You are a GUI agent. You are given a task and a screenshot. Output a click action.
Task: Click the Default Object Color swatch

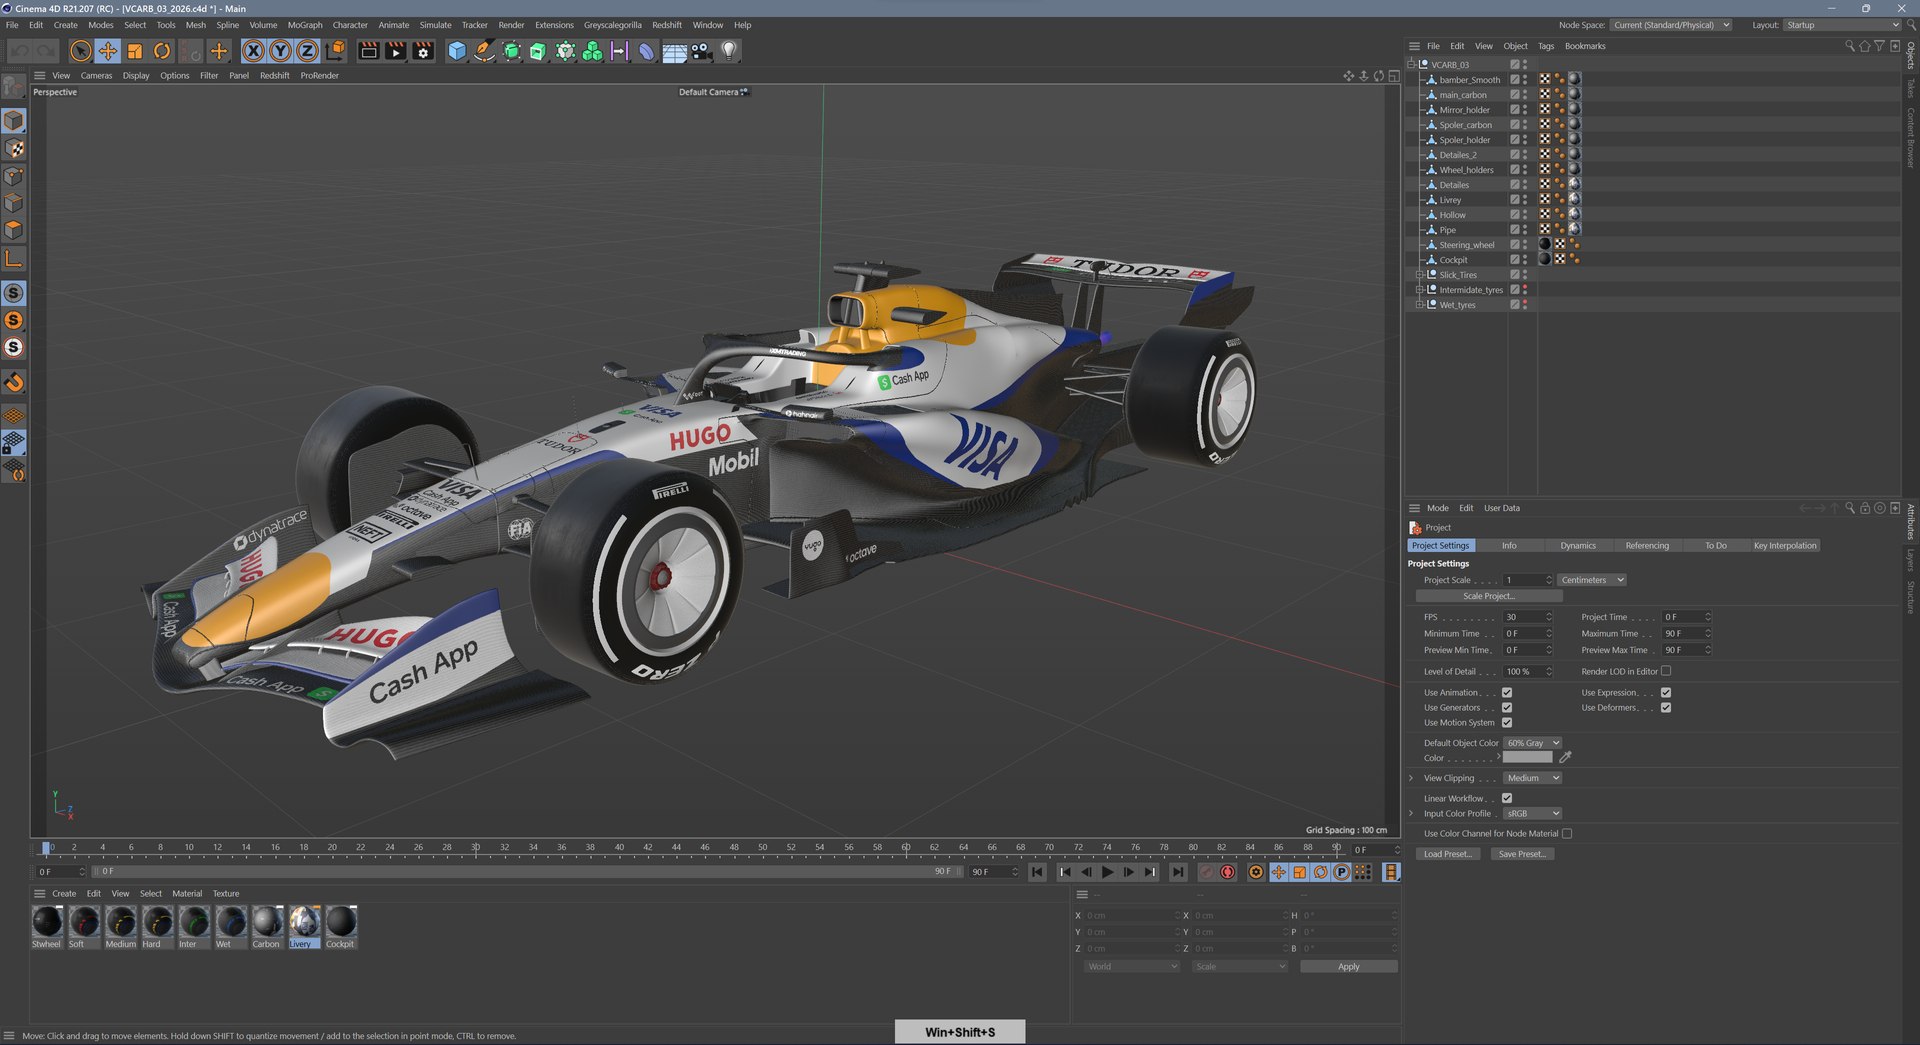[1528, 758]
